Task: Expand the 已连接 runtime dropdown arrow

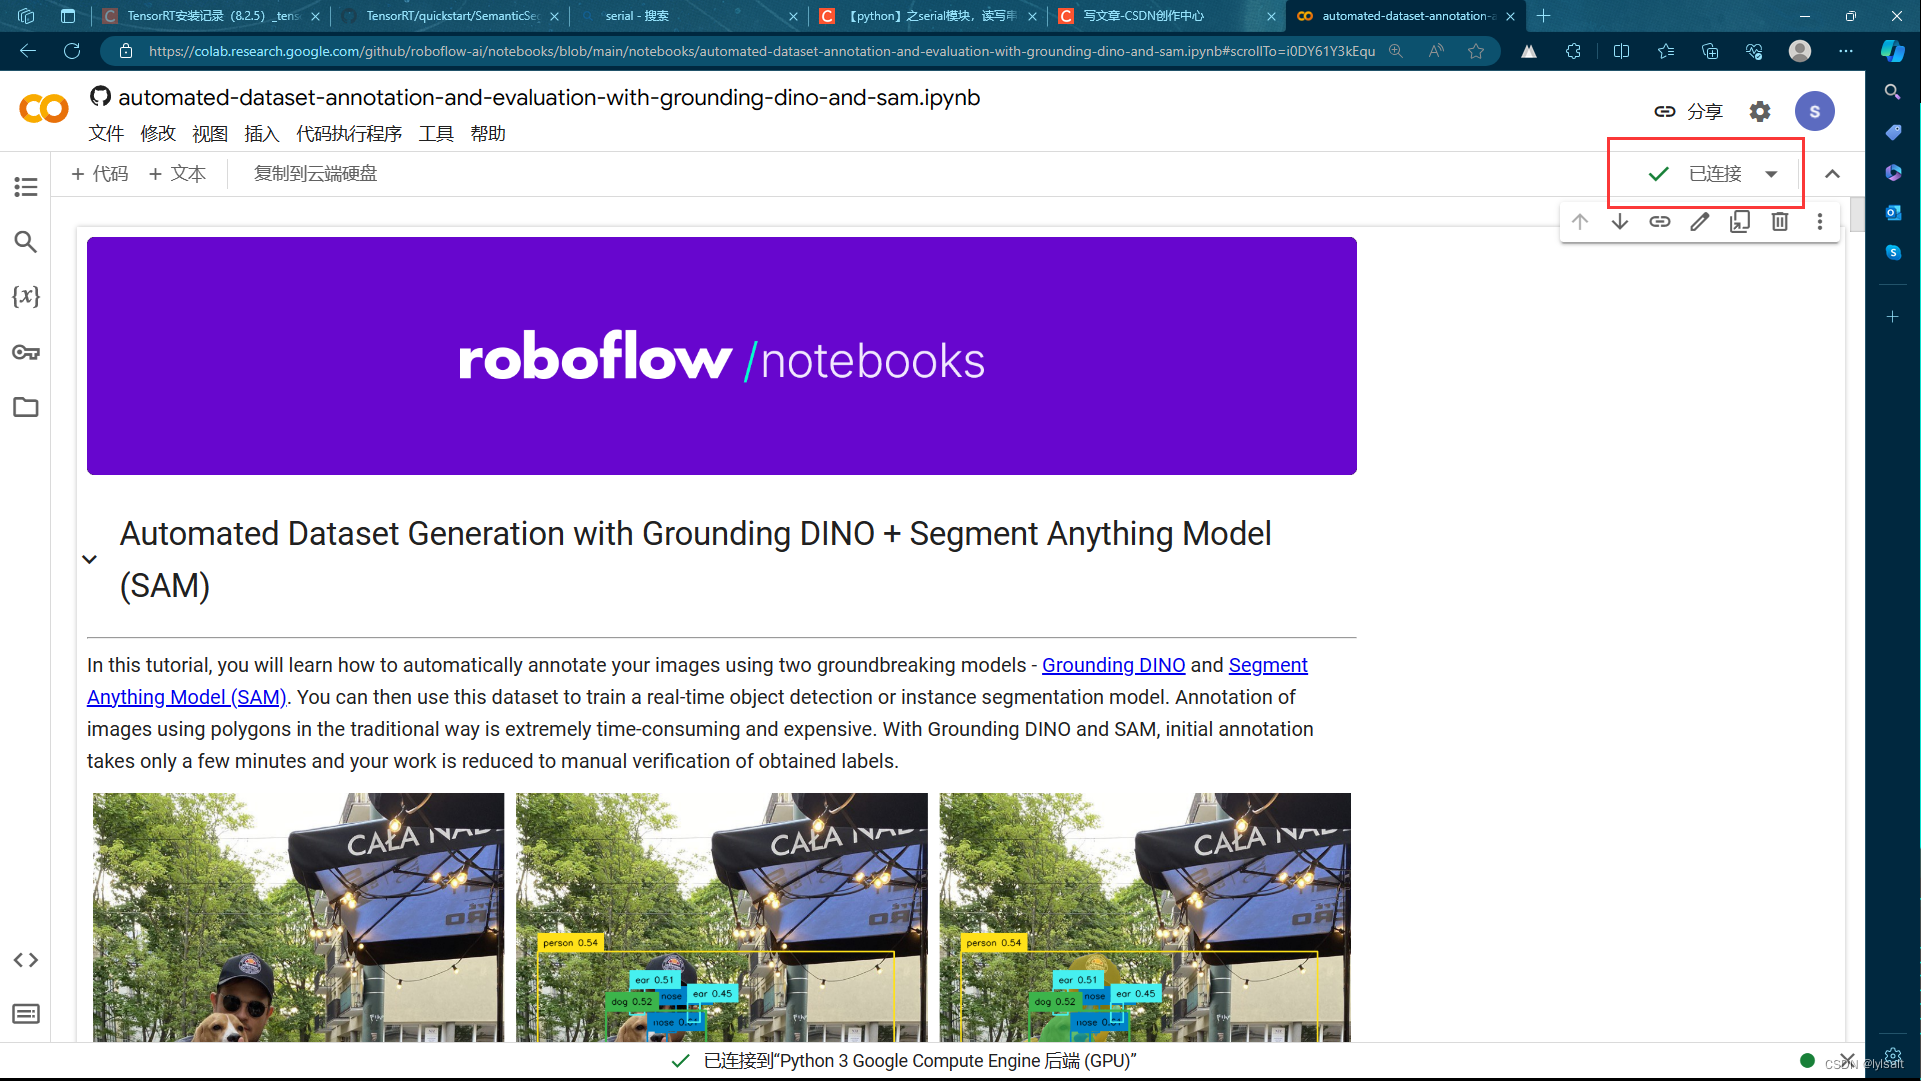Action: [x=1772, y=174]
